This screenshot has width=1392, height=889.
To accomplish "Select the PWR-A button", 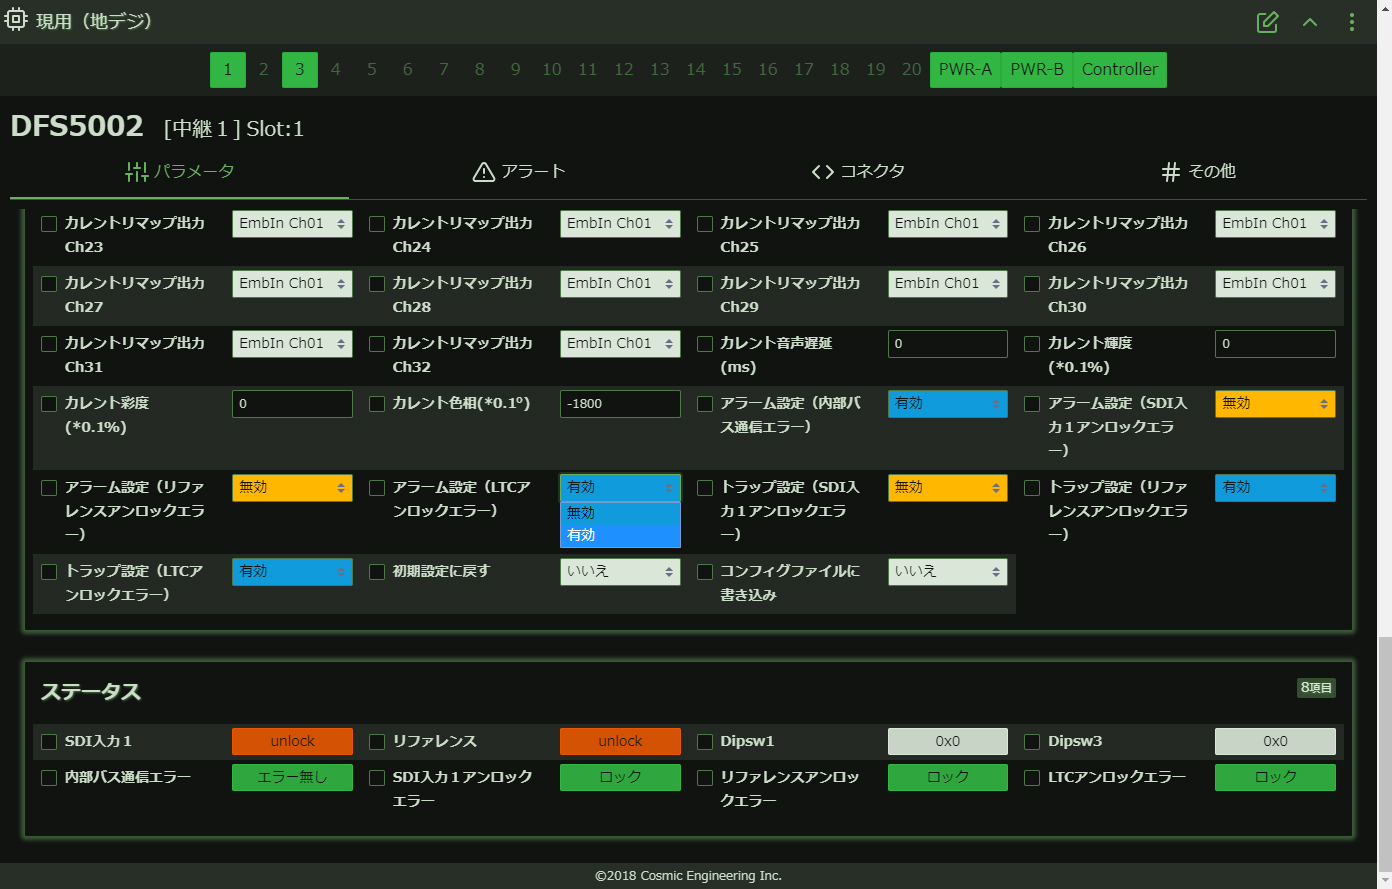I will pos(965,70).
